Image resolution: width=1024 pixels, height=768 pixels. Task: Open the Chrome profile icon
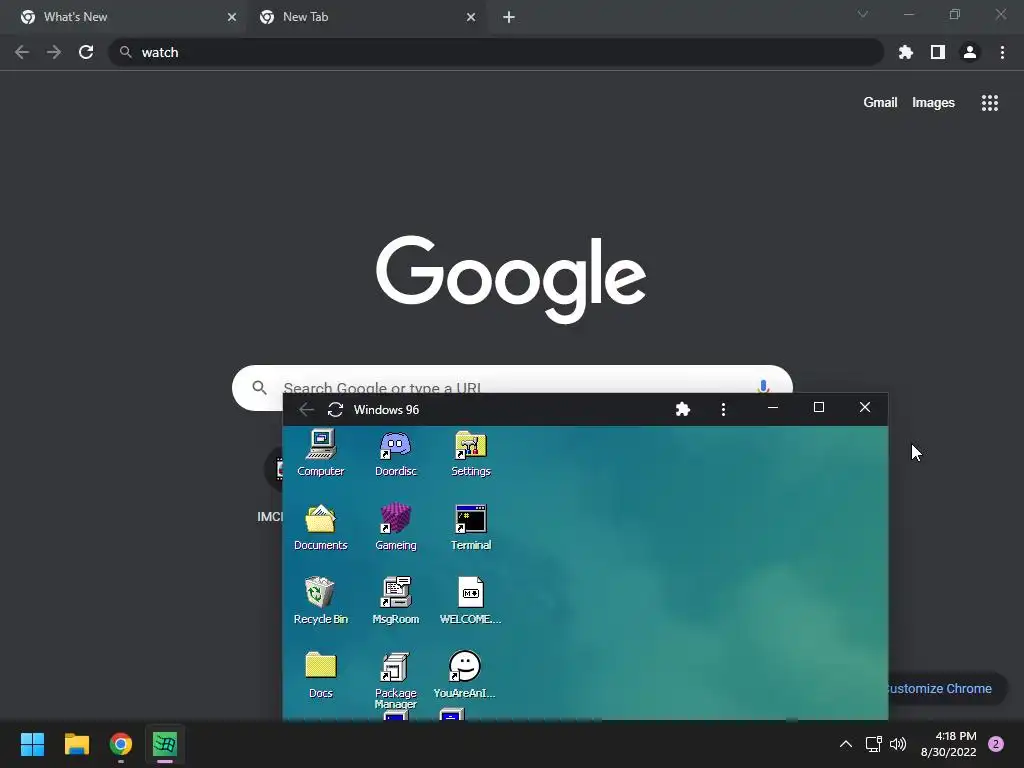point(970,52)
